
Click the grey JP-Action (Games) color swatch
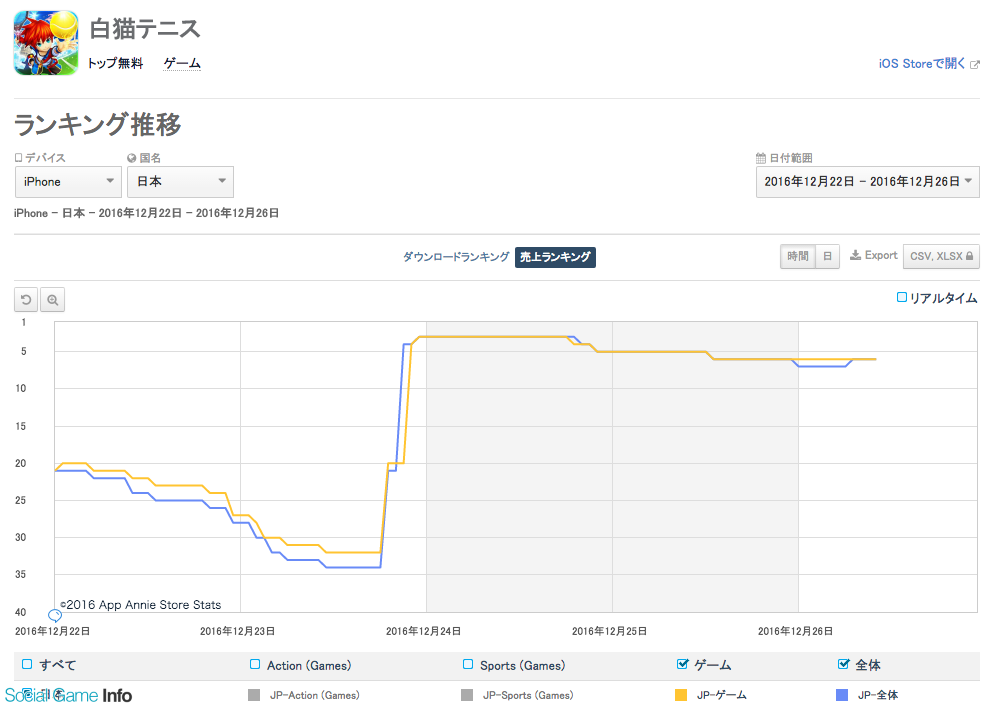point(254,695)
